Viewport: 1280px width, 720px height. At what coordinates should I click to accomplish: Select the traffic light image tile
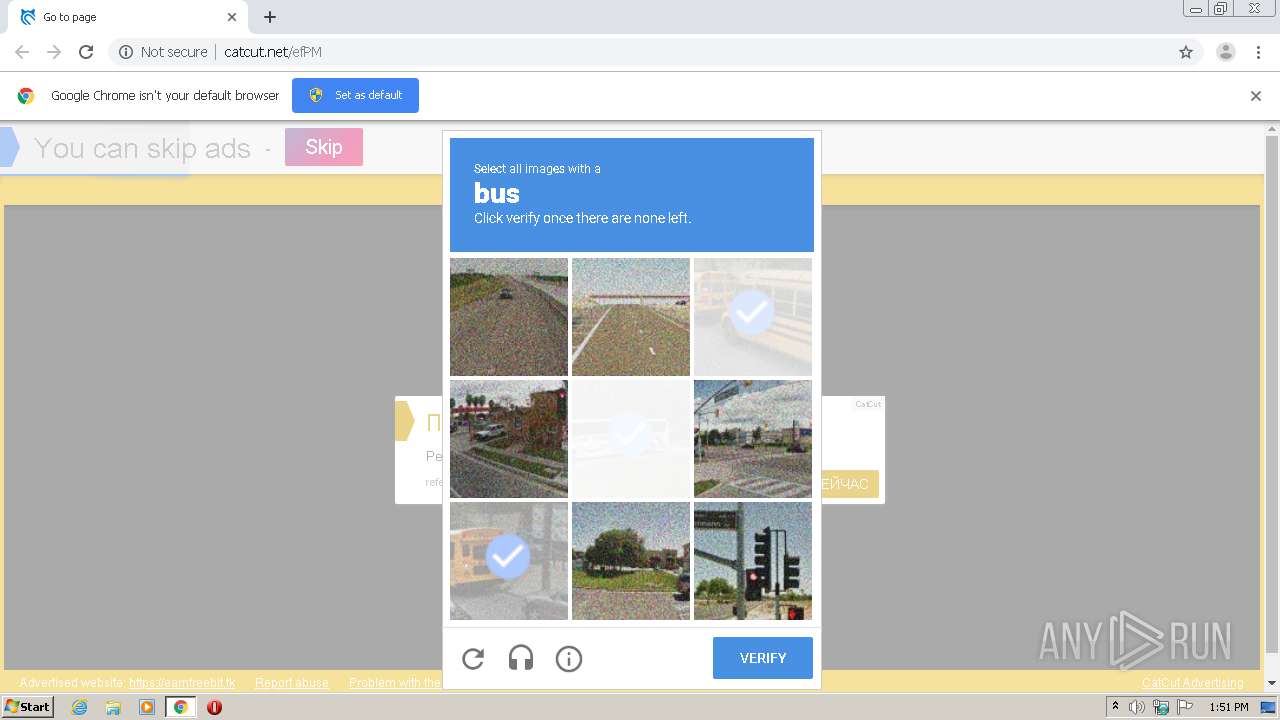pos(753,561)
